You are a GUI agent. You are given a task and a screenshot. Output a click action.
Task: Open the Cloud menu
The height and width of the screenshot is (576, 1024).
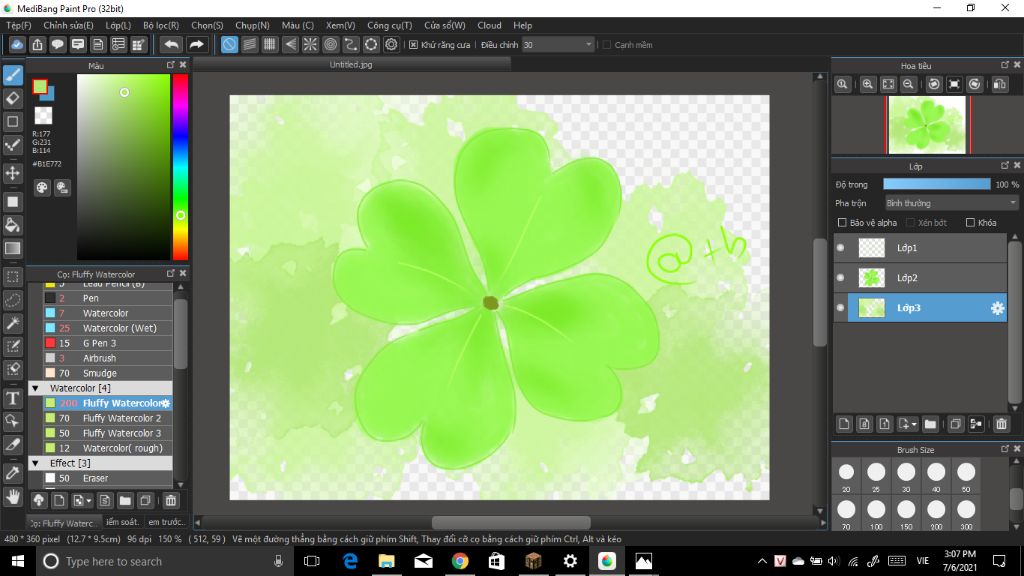(489, 25)
